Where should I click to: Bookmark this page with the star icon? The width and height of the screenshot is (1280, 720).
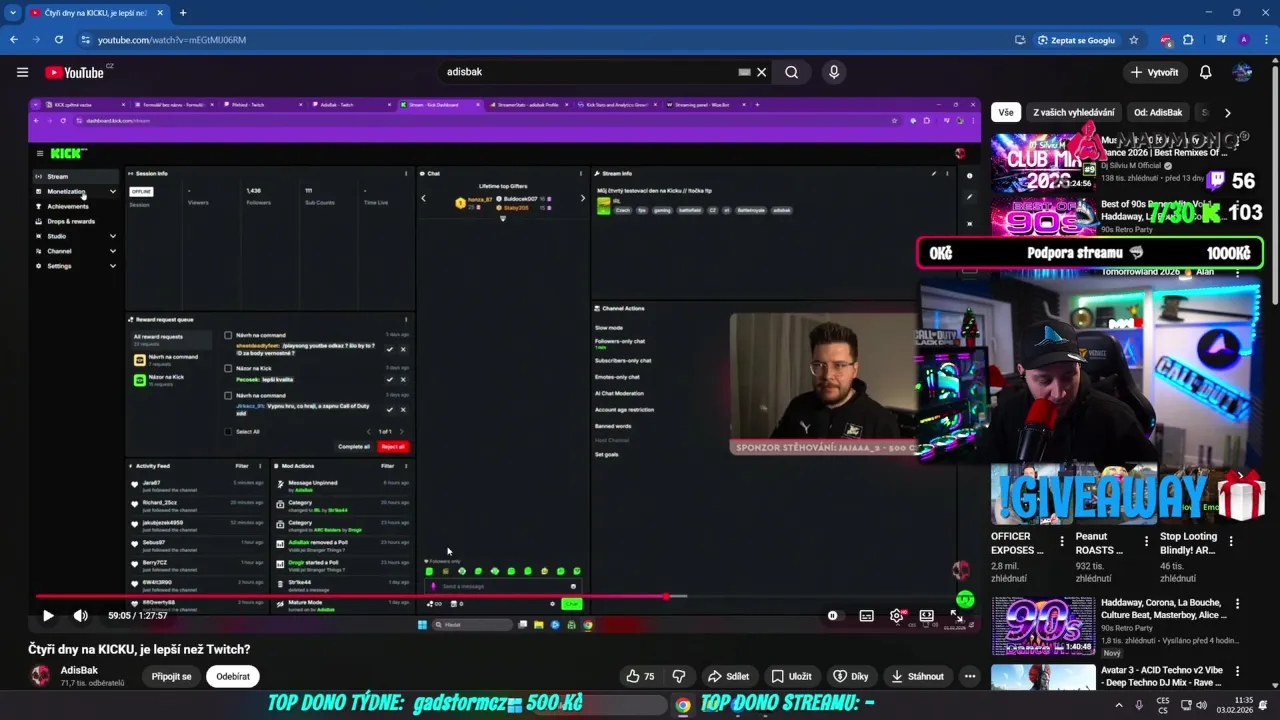pyautogui.click(x=1134, y=40)
